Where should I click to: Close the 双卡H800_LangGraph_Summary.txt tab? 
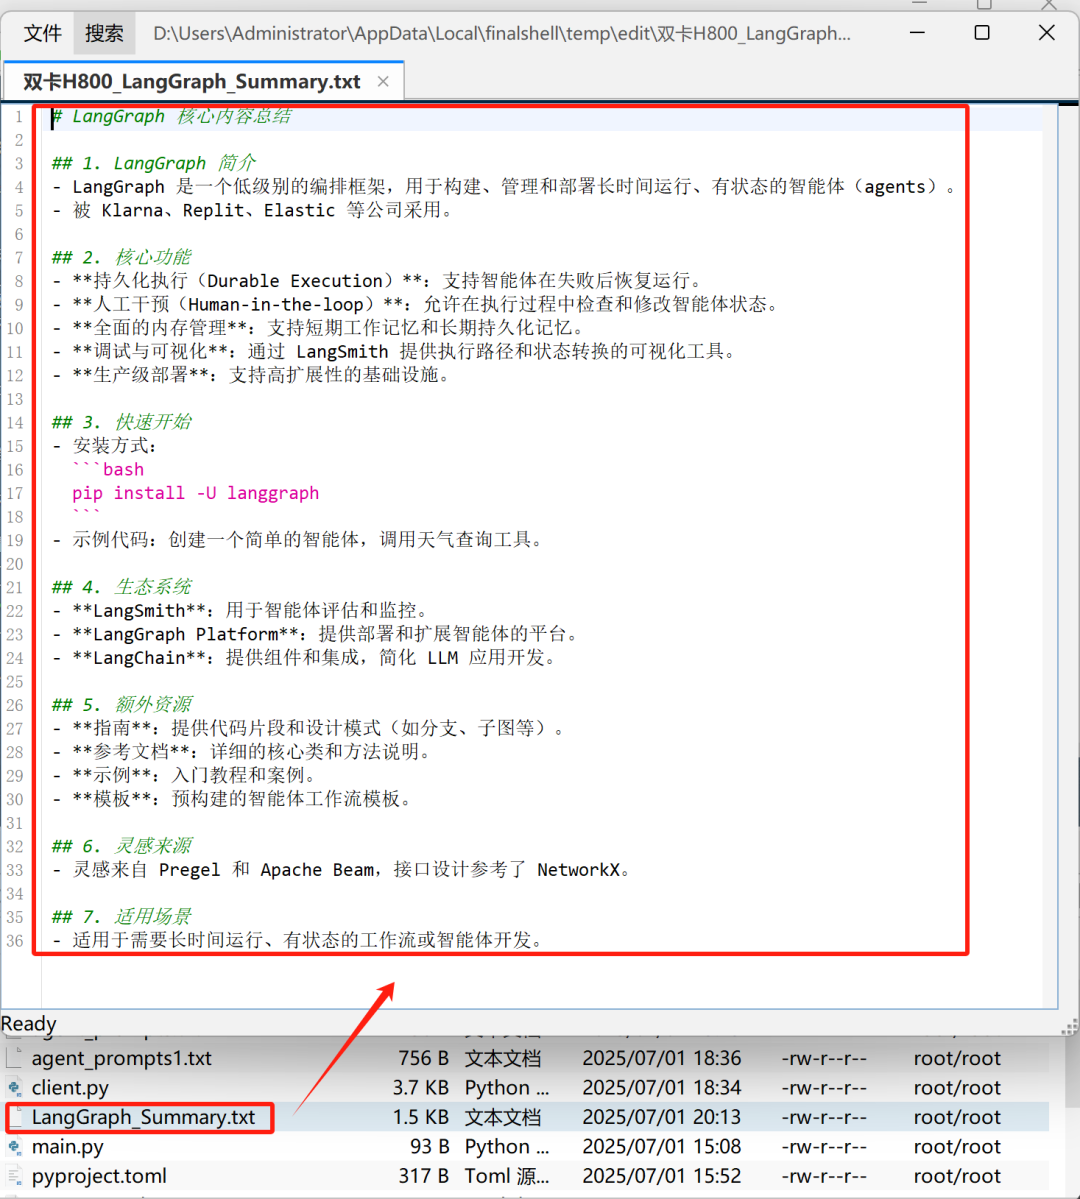coord(383,82)
